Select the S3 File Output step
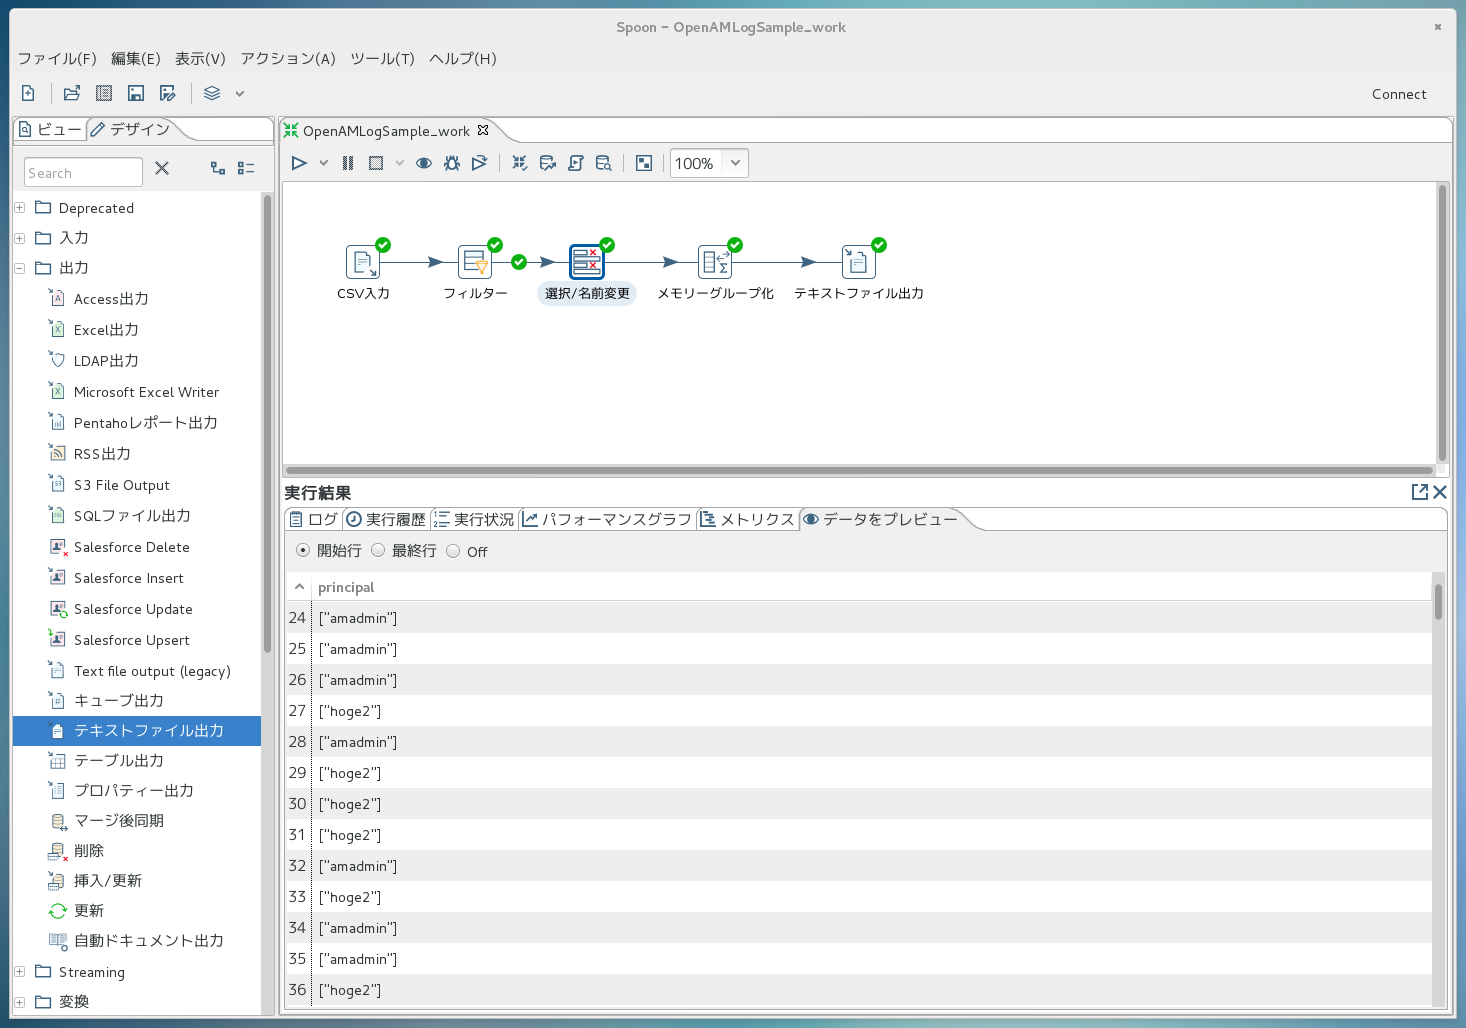 [x=122, y=485]
